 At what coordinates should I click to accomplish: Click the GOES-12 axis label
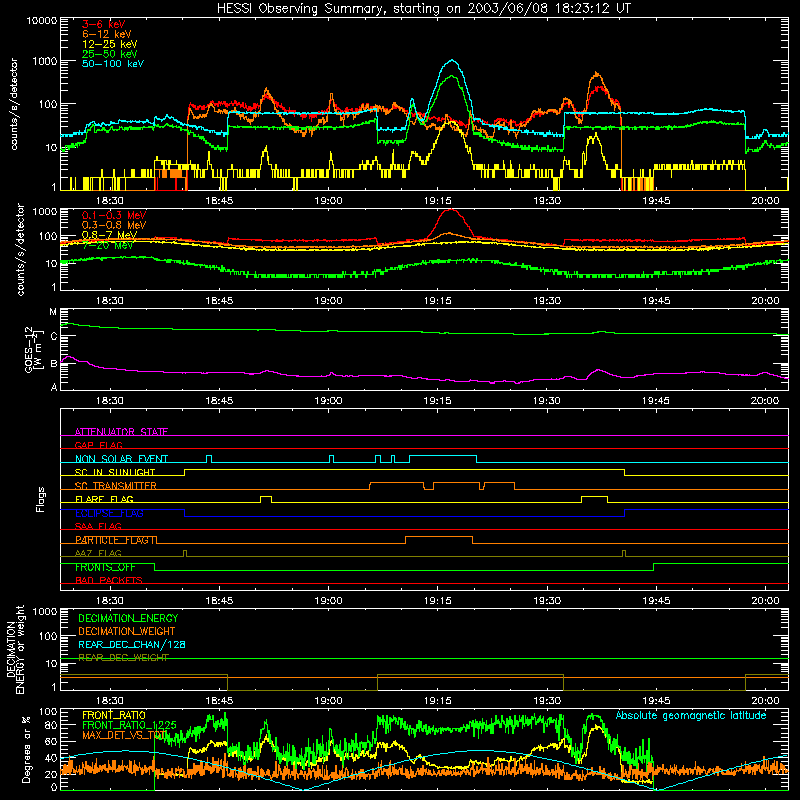tap(29, 349)
